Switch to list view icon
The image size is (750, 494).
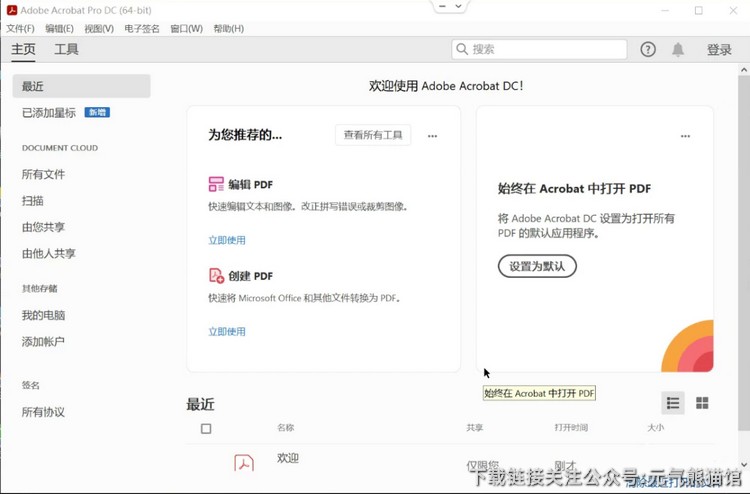point(673,403)
